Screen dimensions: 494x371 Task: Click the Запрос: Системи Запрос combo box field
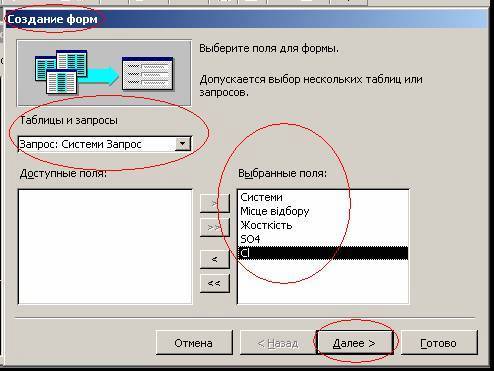click(104, 144)
